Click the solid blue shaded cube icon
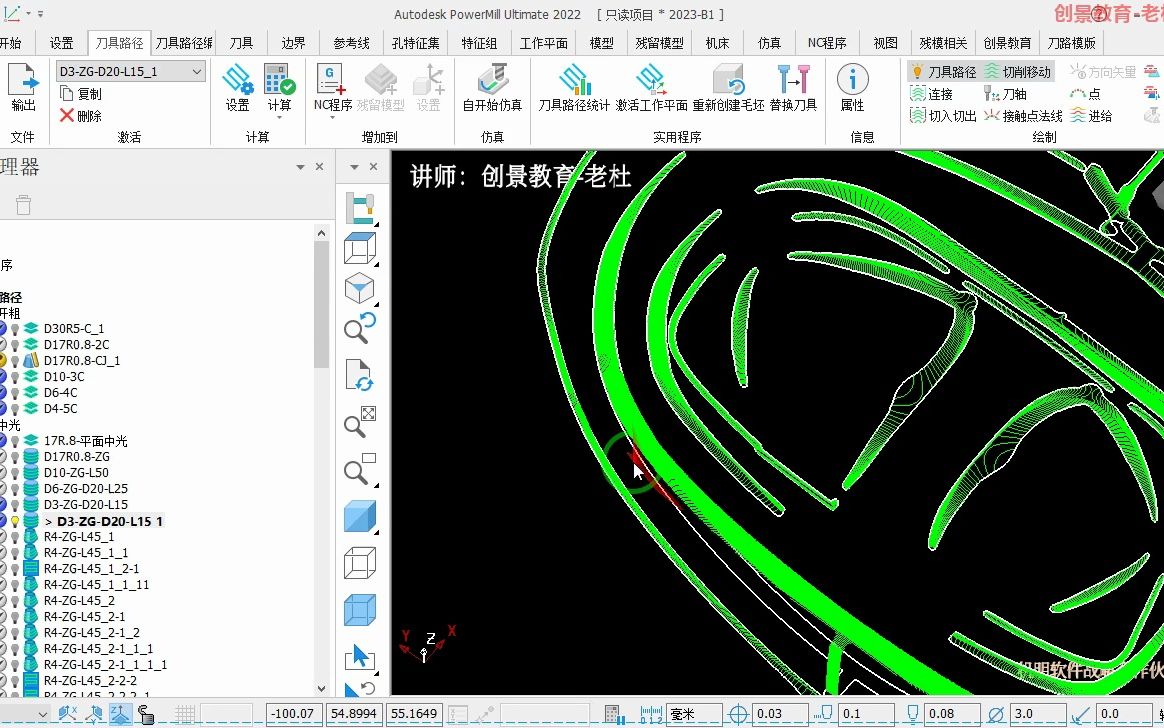This screenshot has width=1164, height=728. click(360, 517)
